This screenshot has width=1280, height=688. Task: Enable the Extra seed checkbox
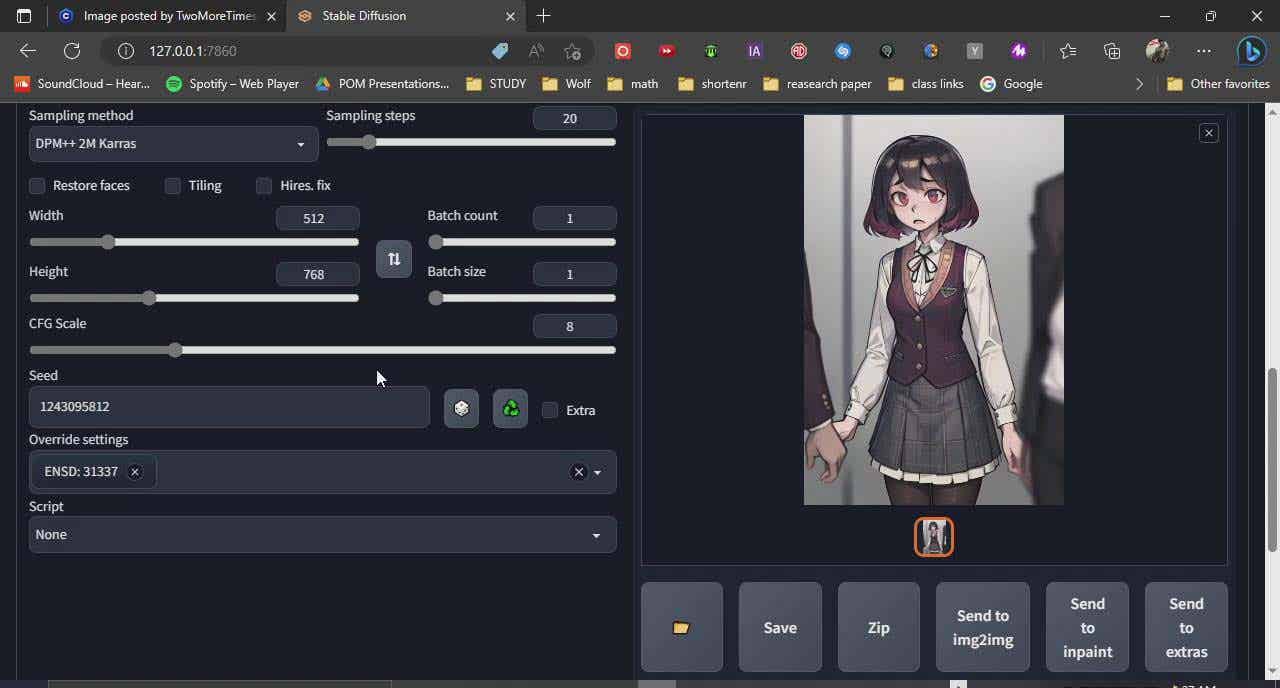coord(550,410)
